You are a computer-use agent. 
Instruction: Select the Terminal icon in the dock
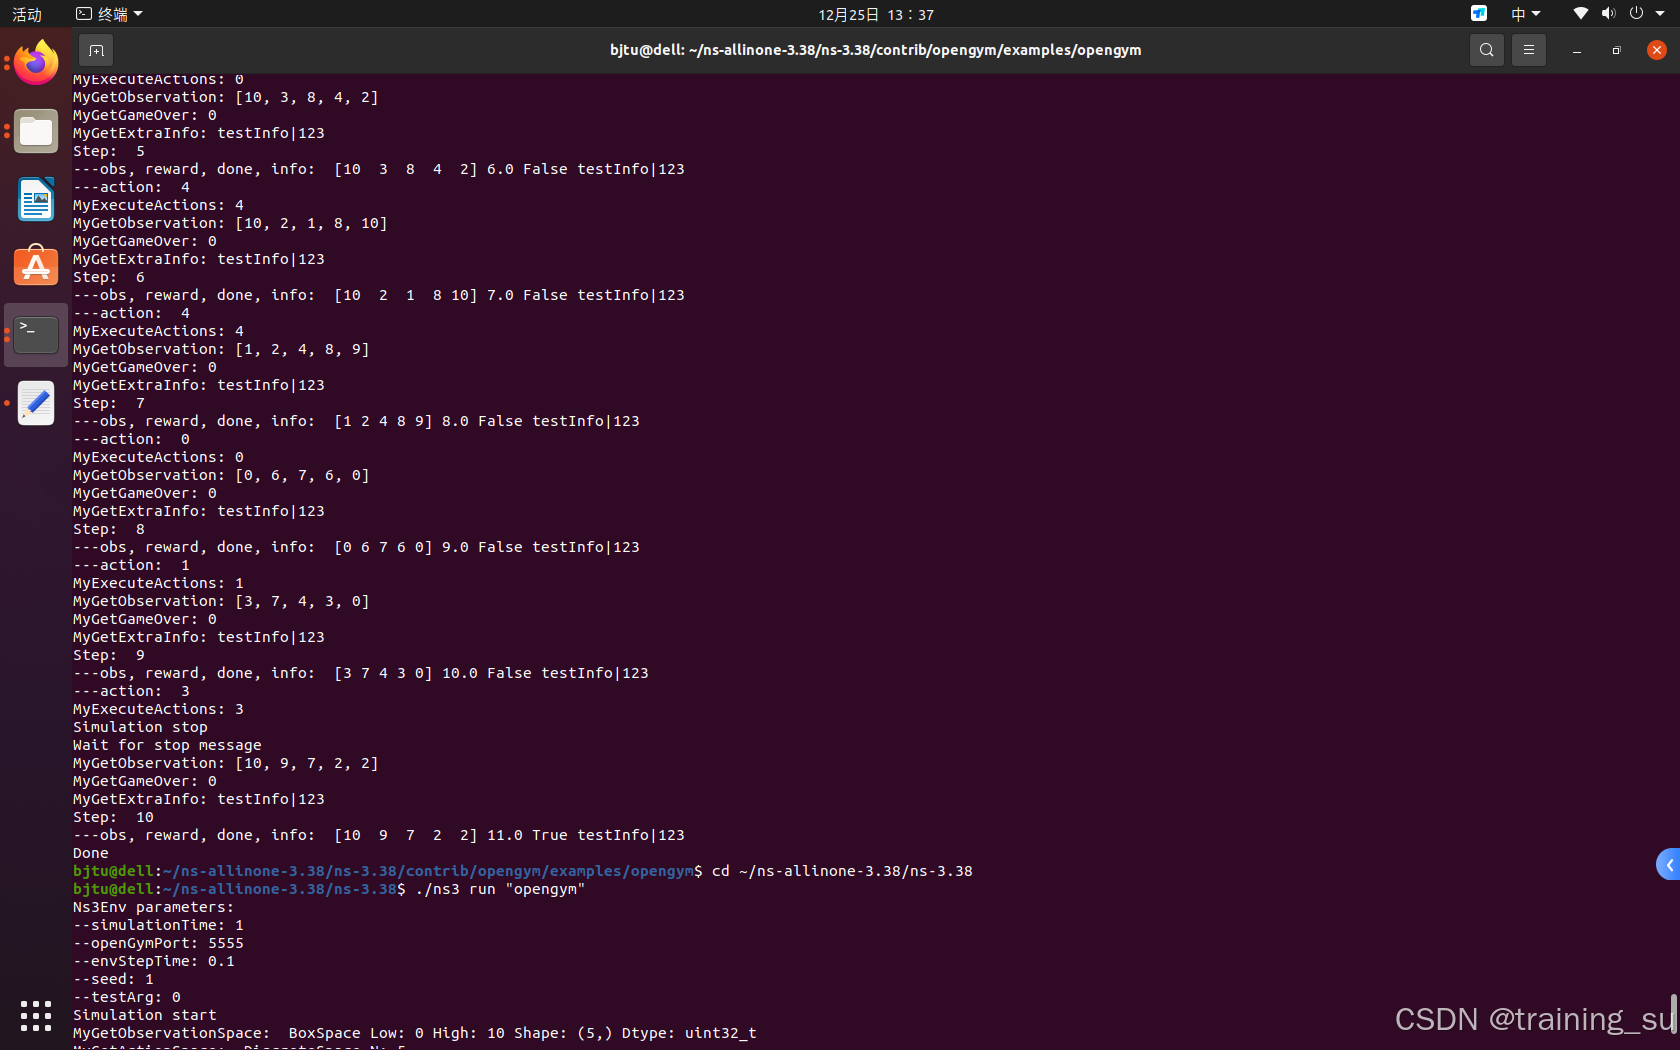(x=36, y=334)
